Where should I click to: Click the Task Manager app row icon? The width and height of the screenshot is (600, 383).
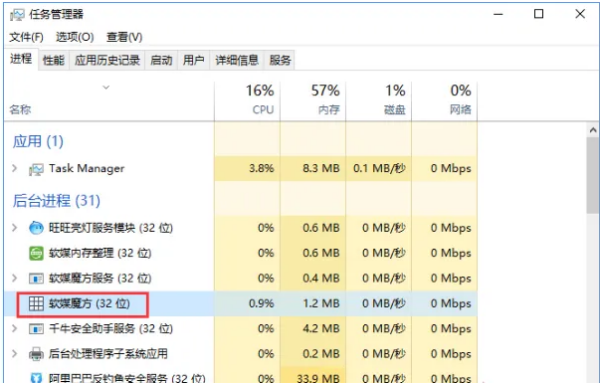pos(36,169)
